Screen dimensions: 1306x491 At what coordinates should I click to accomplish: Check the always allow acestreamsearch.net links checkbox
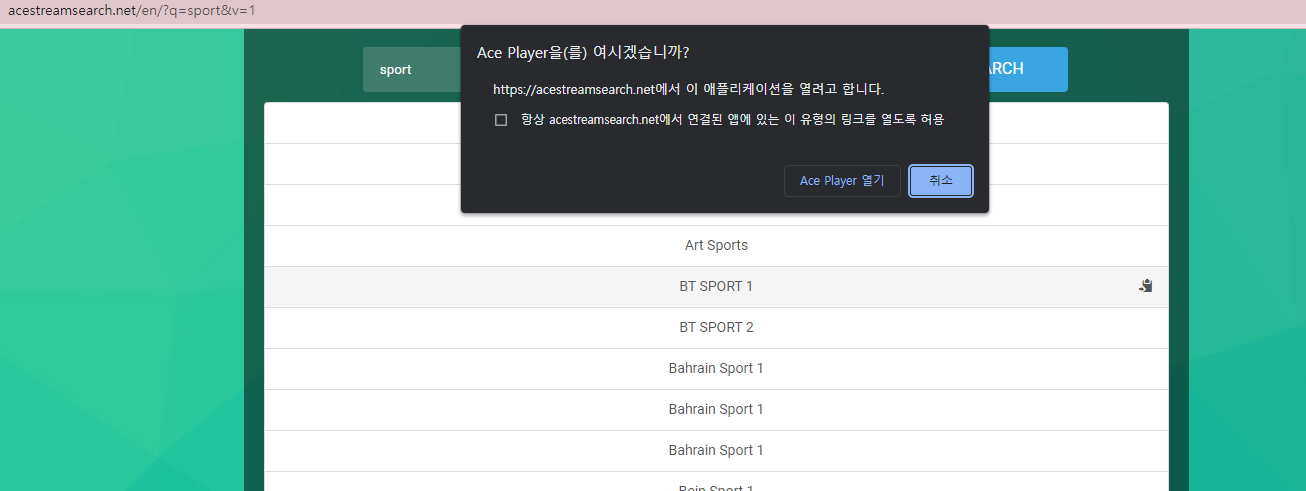click(x=501, y=120)
